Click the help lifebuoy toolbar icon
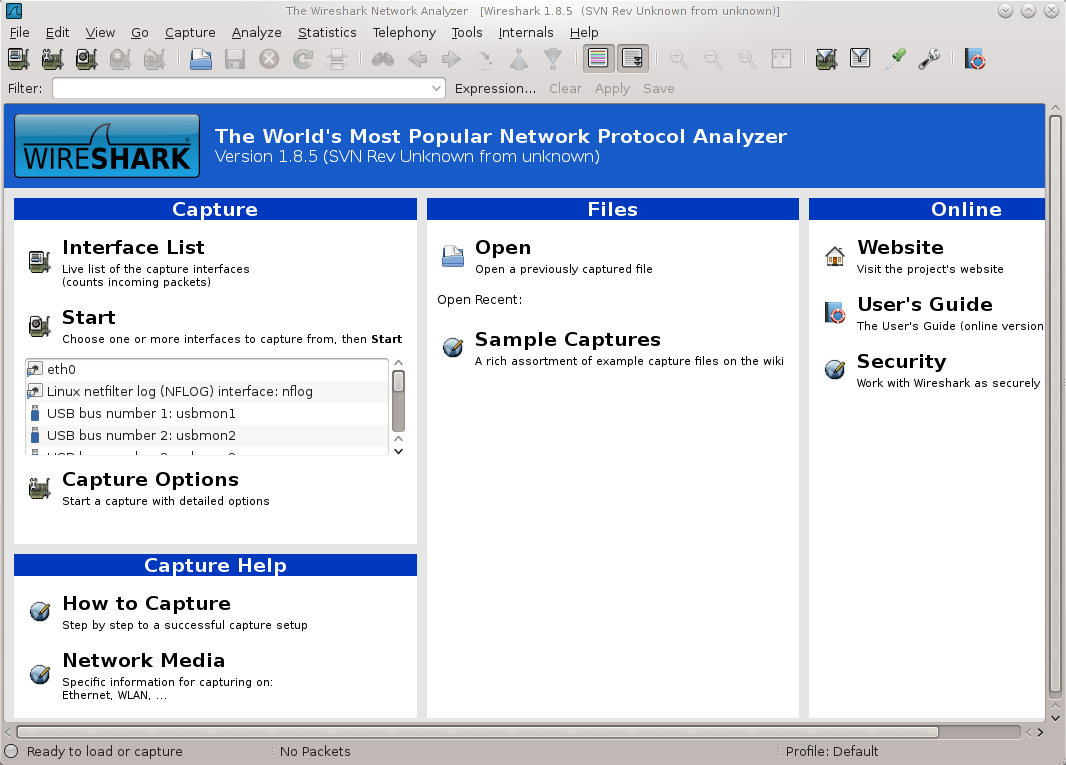 975,59
